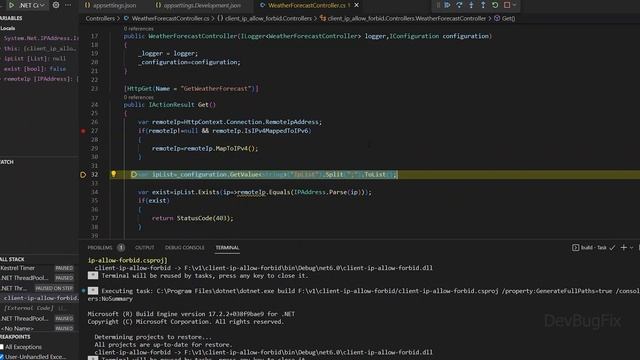Image resolution: width=640 pixels, height=360 pixels.
Task: Collapse the Locals scope
Action: coord(40,28)
